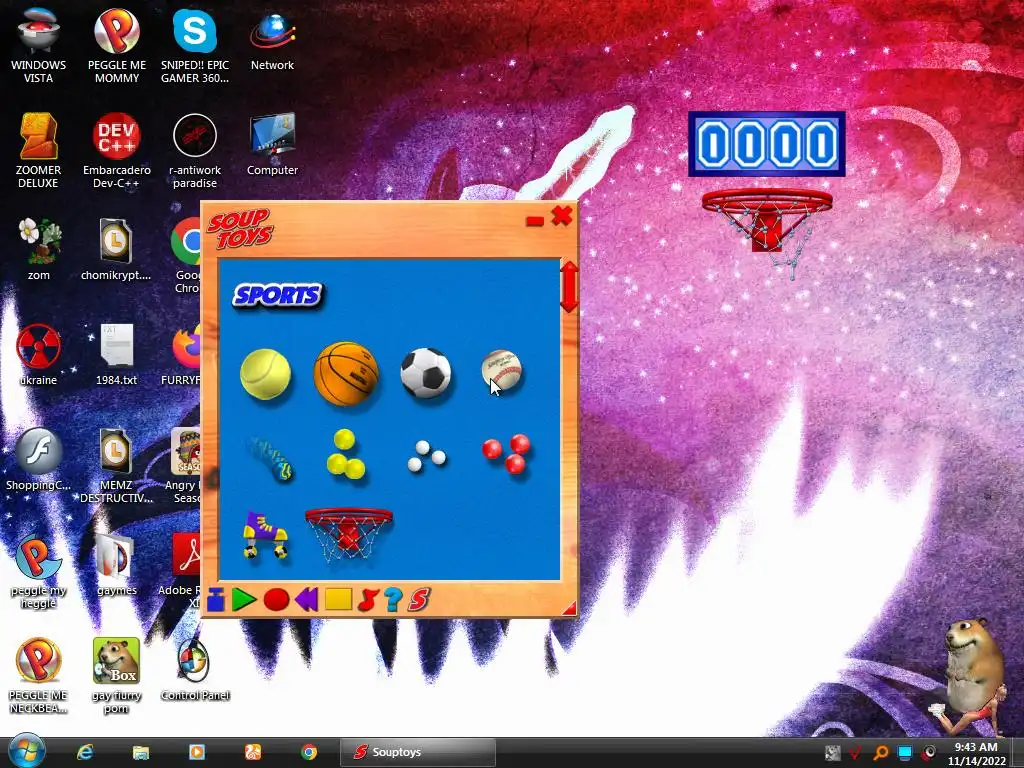This screenshot has height=768, width=1024.
Task: Select the basketball in Sports toys
Action: [x=346, y=373]
